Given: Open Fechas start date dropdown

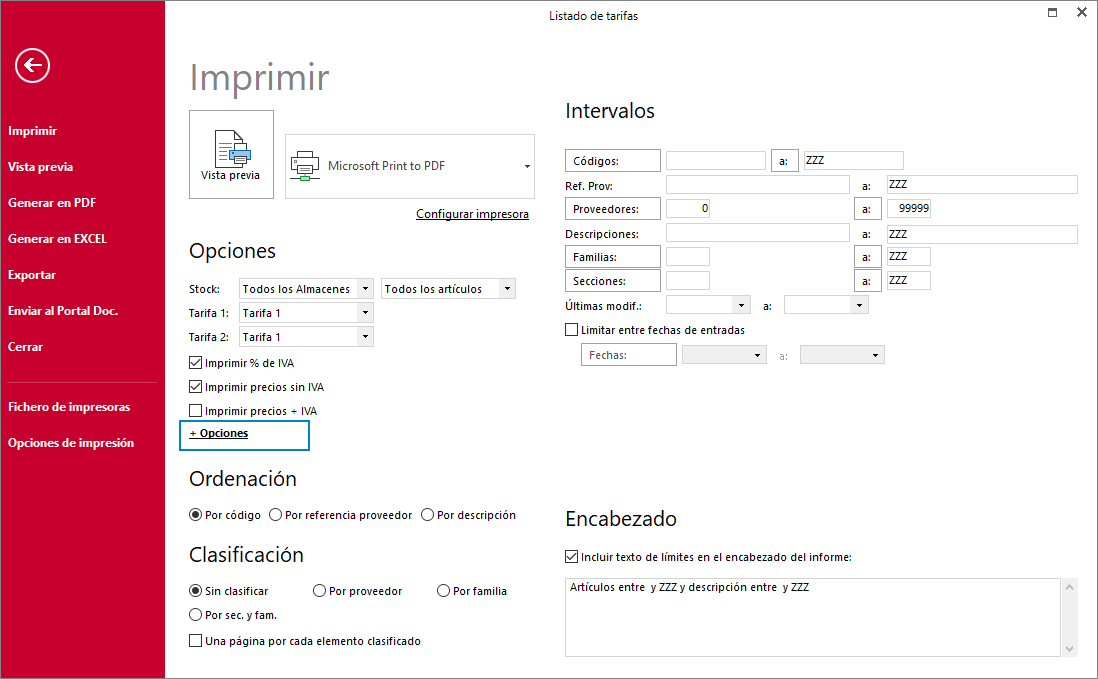Looking at the screenshot, I should tap(758, 356).
